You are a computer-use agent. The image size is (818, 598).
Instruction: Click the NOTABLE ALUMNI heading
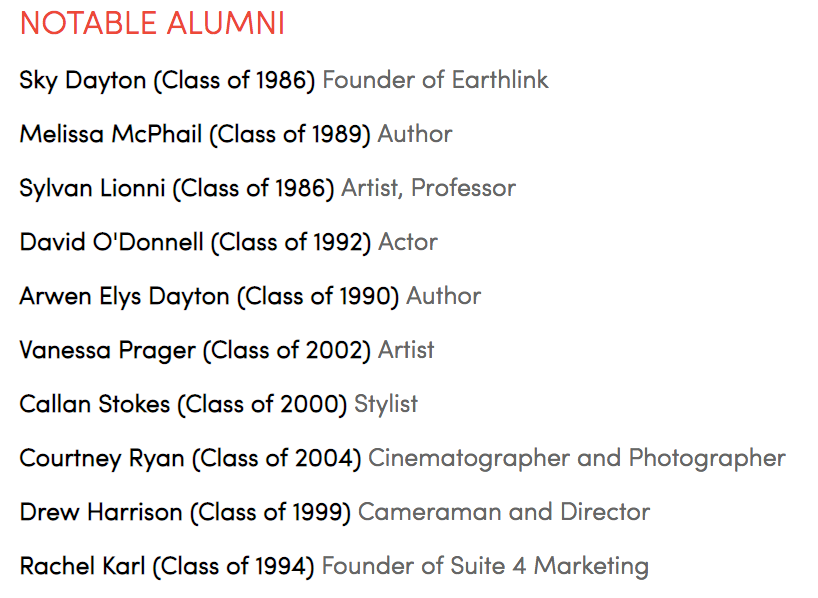pyautogui.click(x=152, y=23)
